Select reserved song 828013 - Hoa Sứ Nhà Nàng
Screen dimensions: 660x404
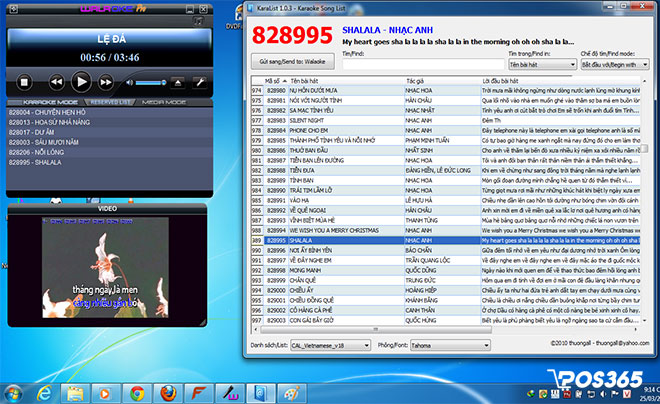pyautogui.click(x=109, y=122)
